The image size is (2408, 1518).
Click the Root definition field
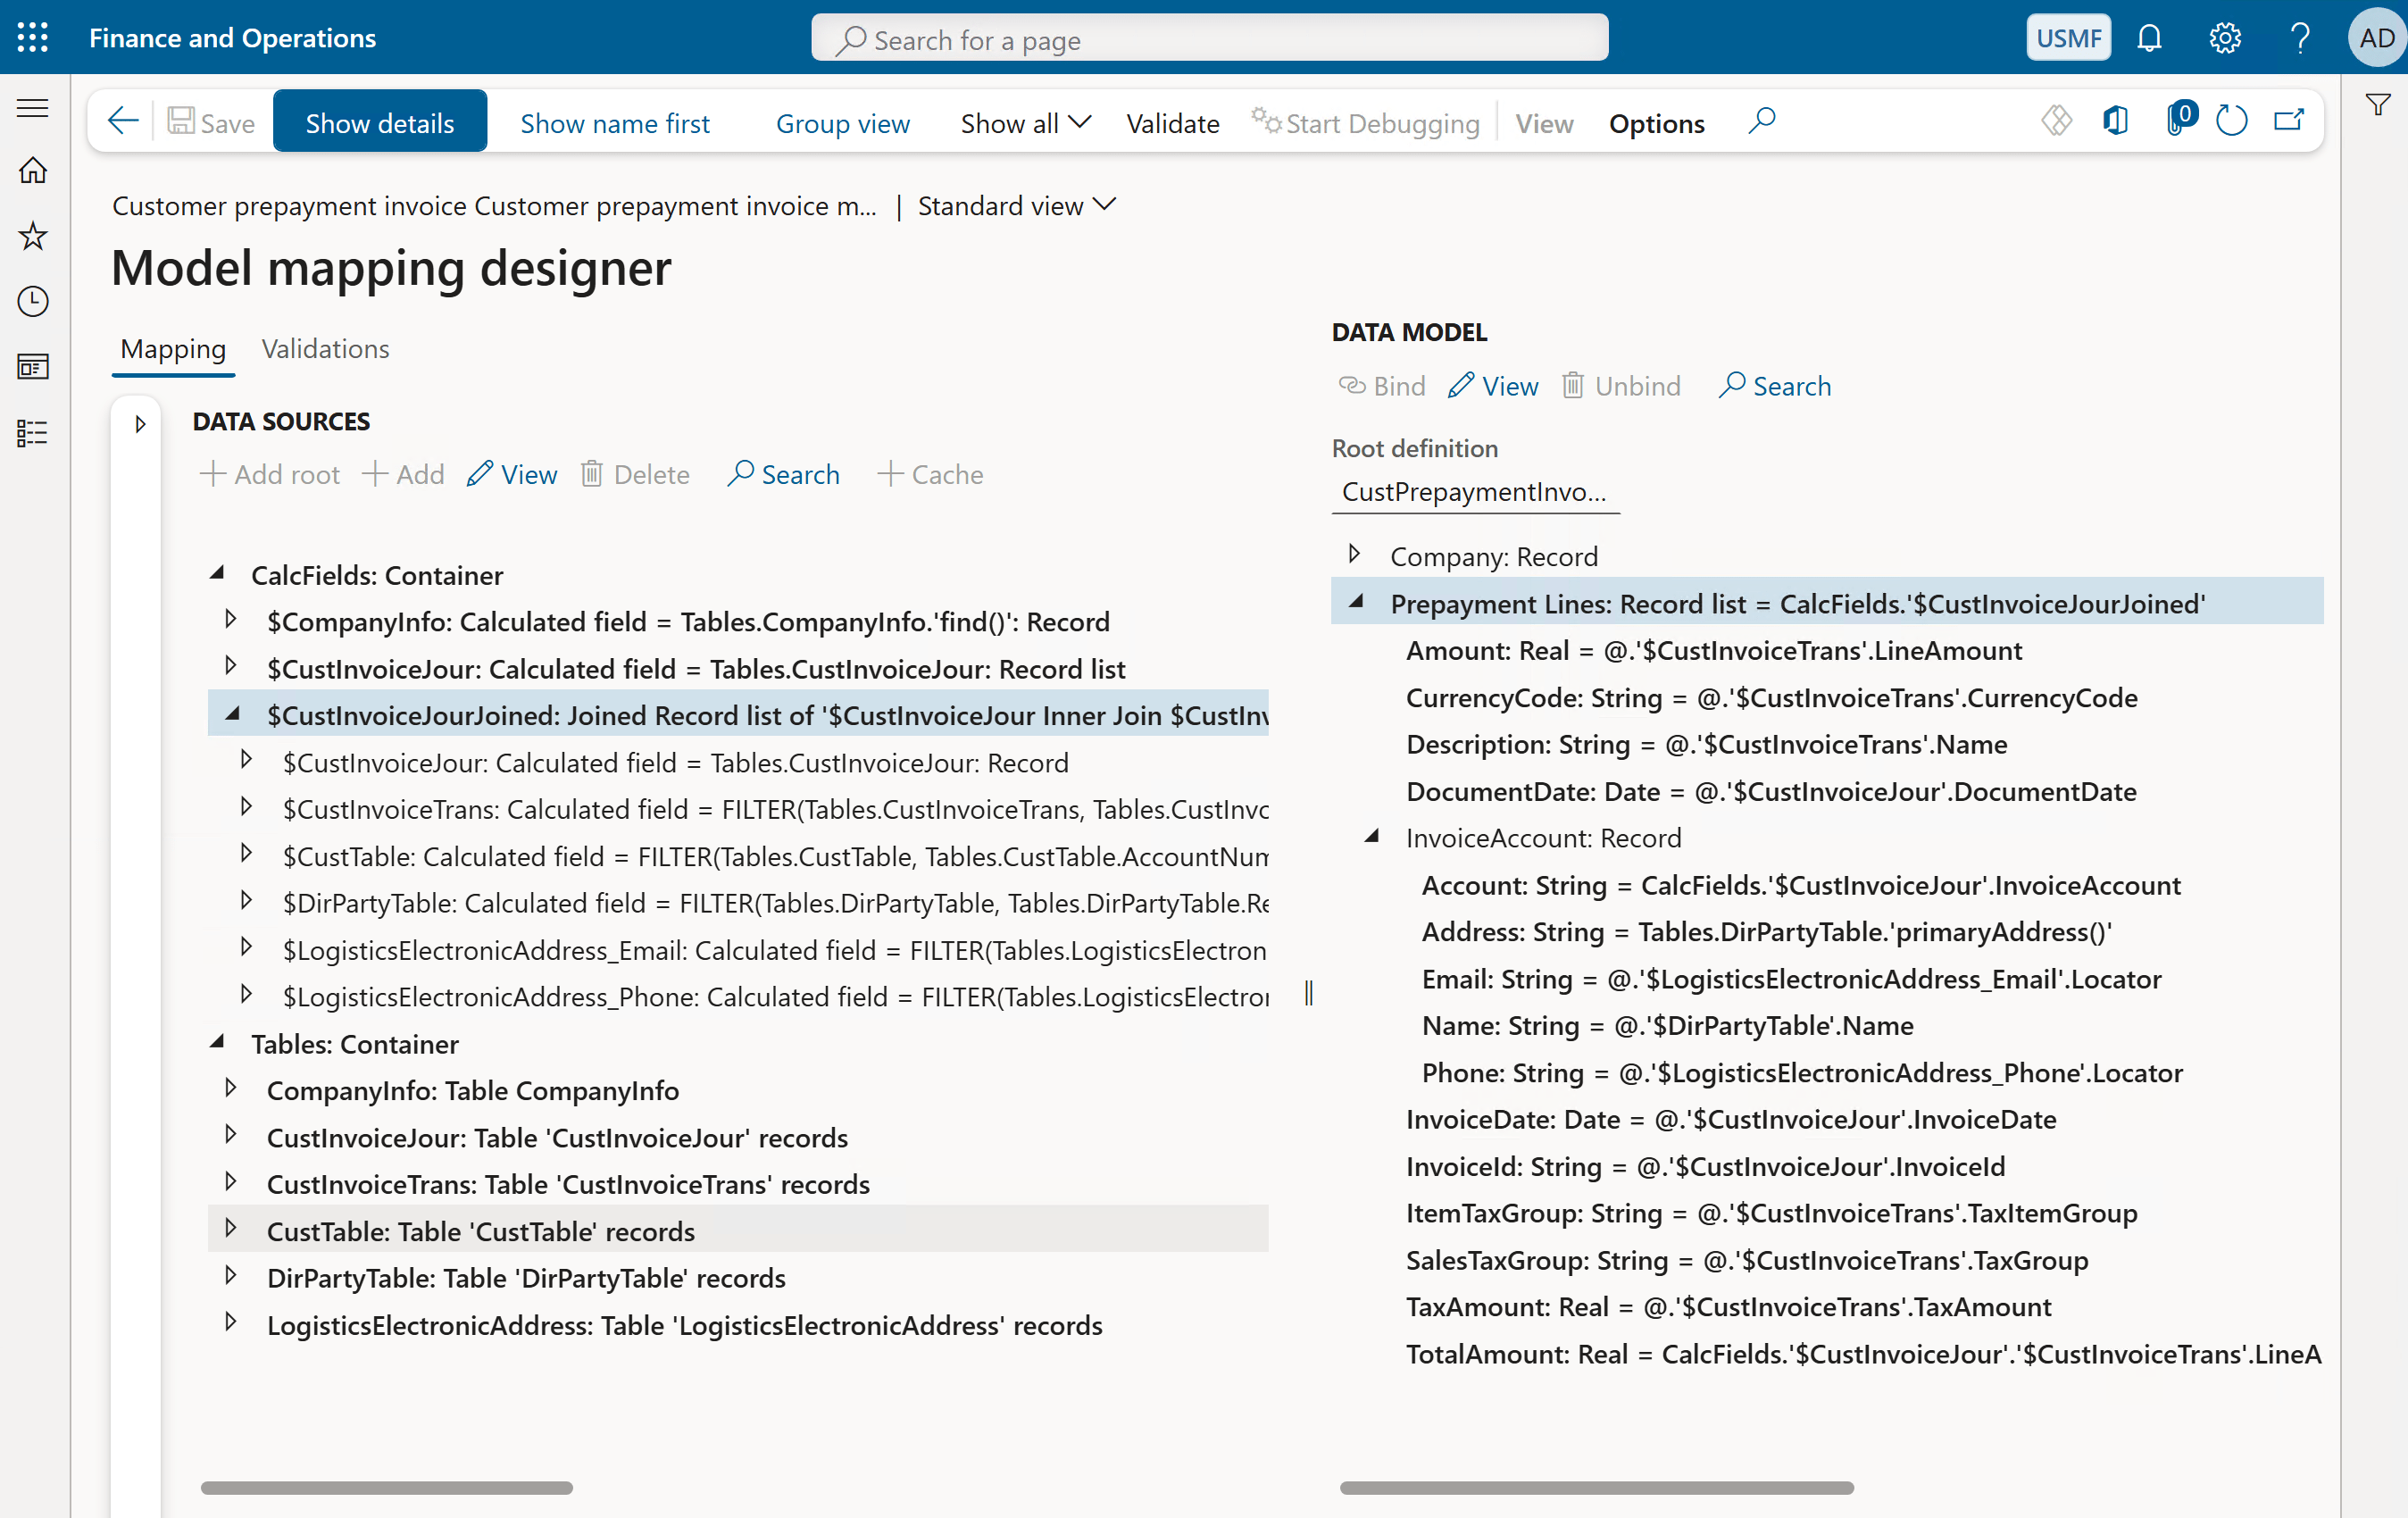1475,492
